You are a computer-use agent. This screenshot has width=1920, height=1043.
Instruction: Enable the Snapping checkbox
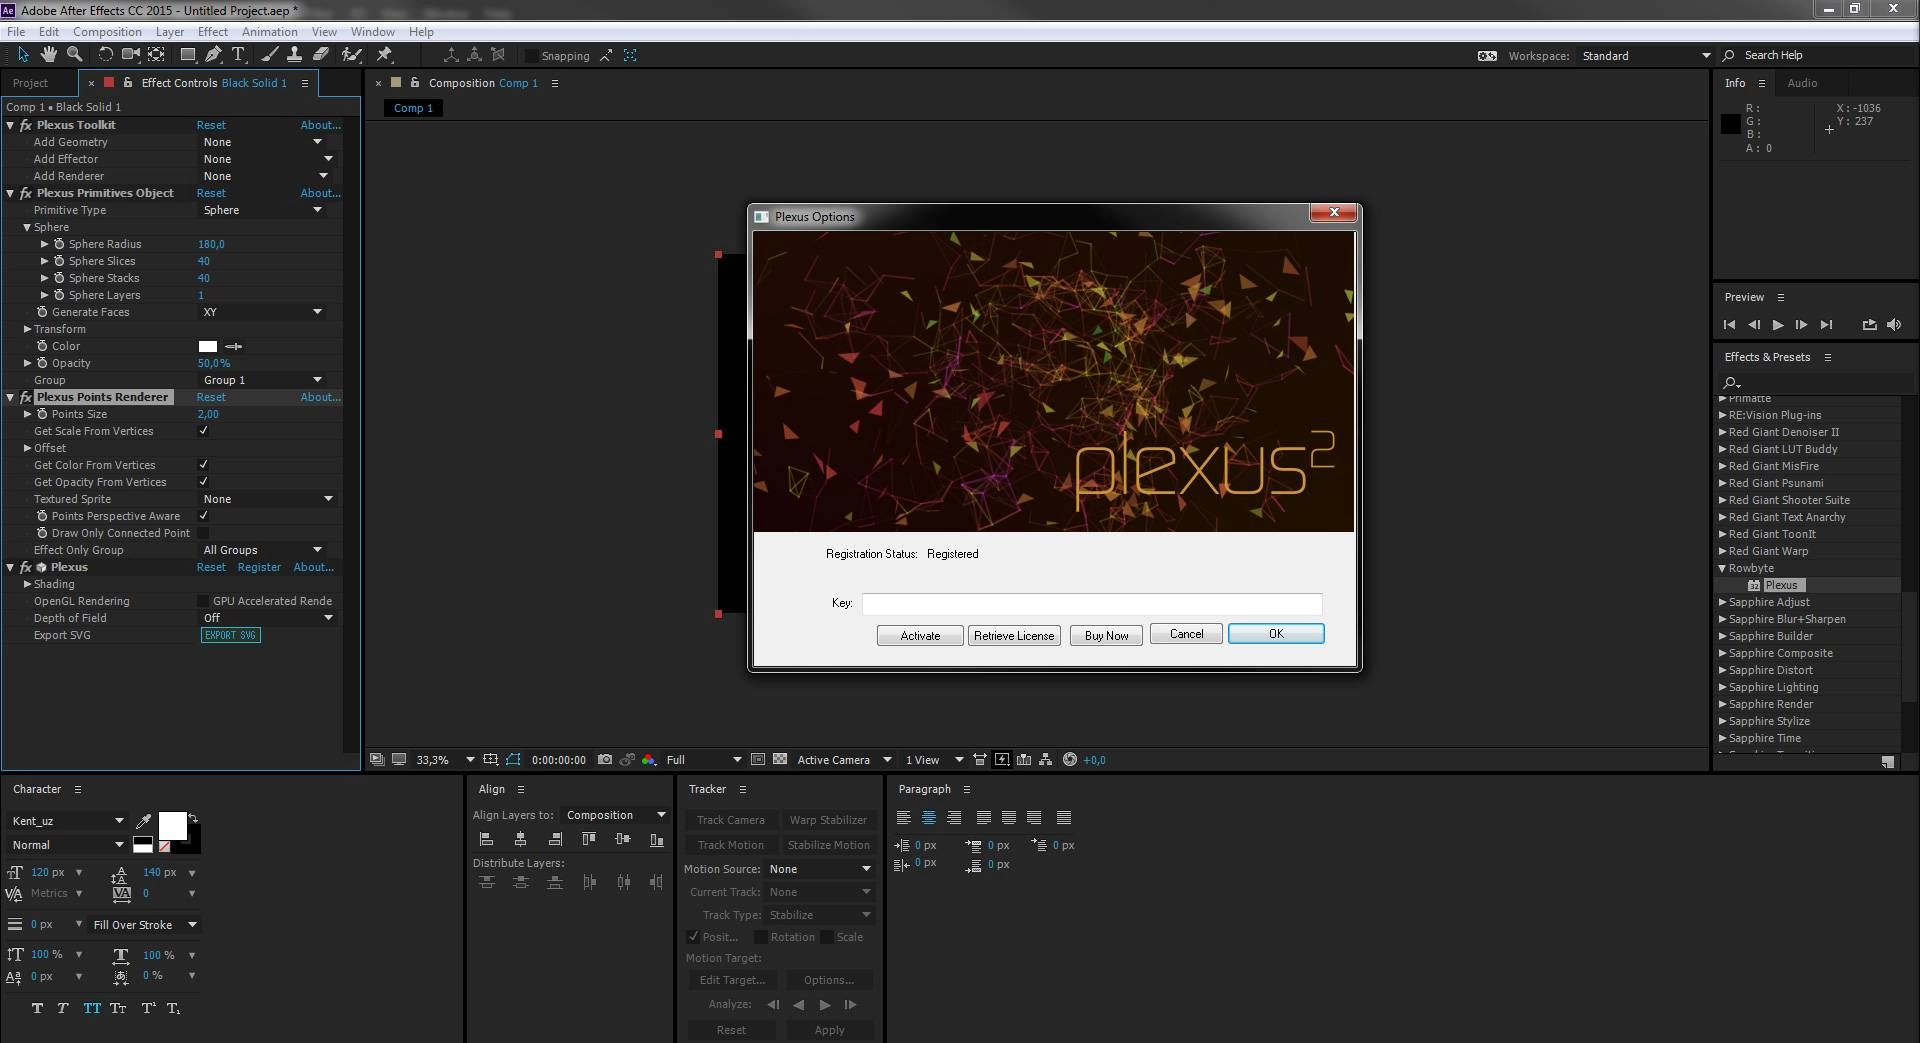pos(532,56)
